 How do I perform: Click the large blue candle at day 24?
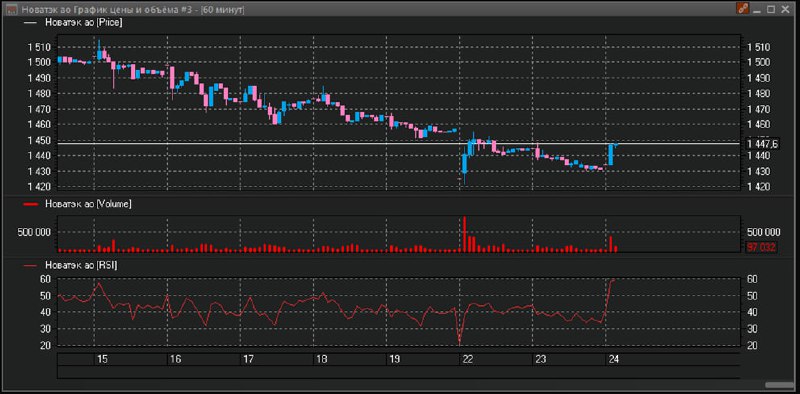611,155
